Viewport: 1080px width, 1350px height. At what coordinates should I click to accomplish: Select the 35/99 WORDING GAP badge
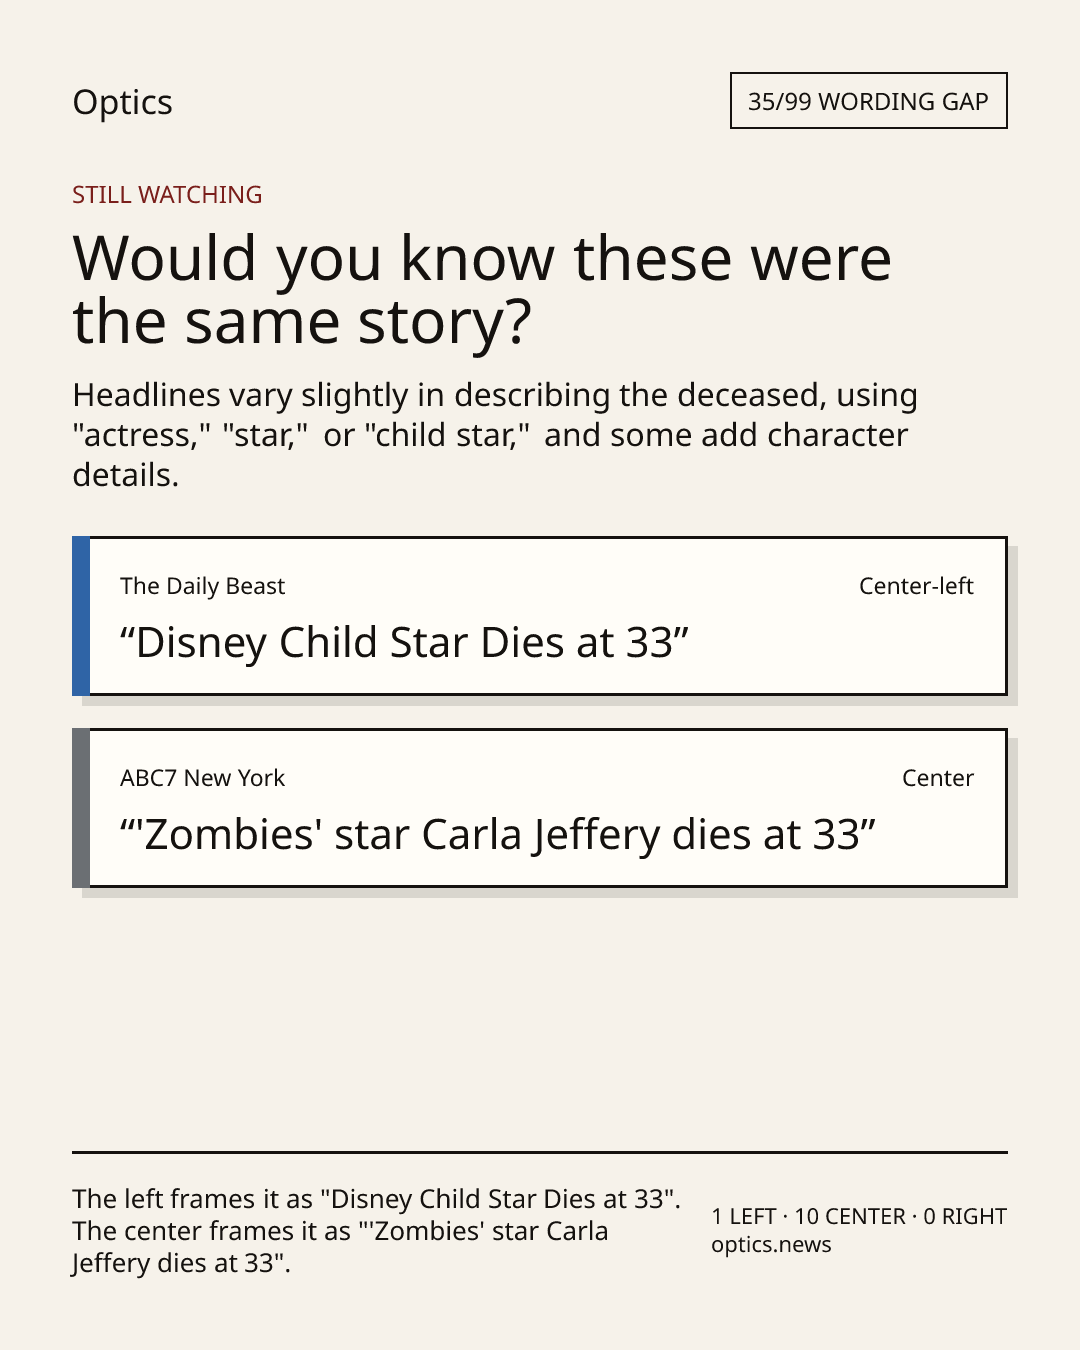click(868, 101)
